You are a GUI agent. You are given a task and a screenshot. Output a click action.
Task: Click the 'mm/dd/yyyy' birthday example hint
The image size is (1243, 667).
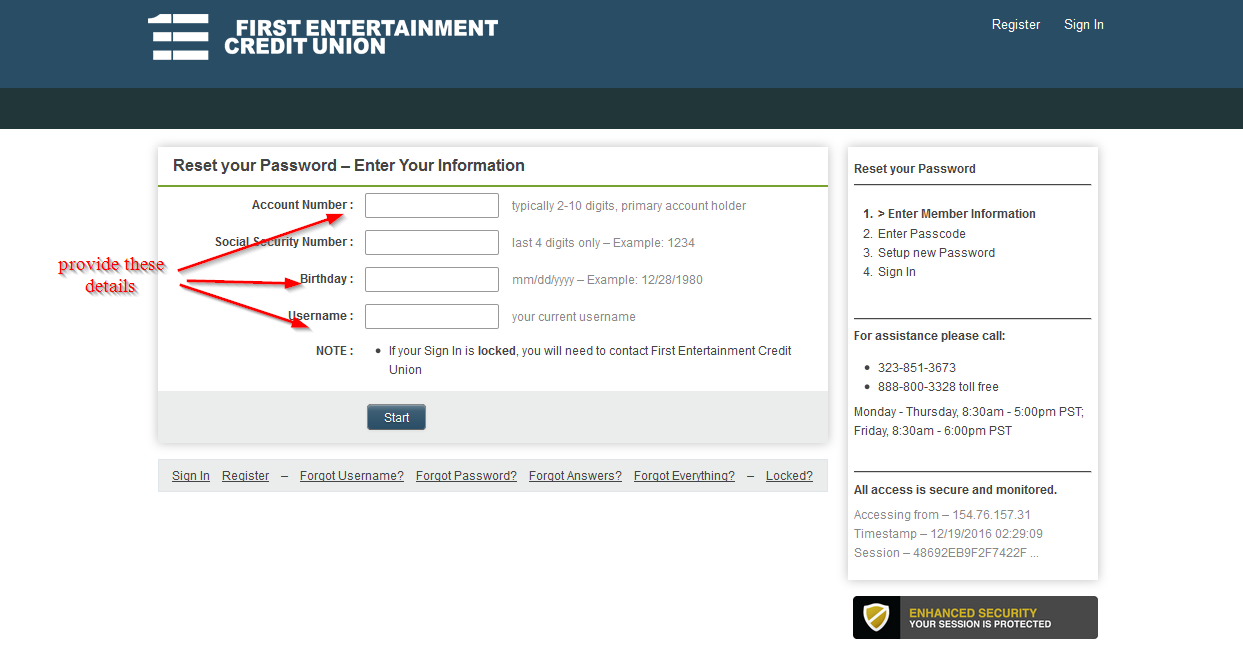[607, 280]
